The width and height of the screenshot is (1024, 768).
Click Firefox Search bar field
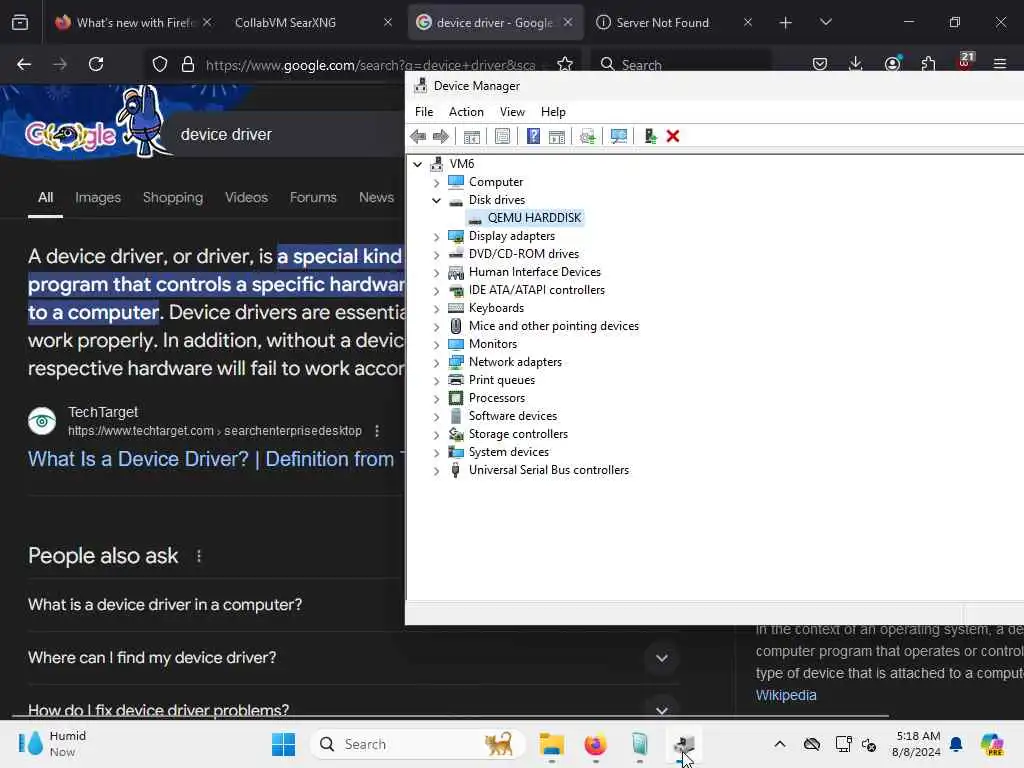(681, 64)
